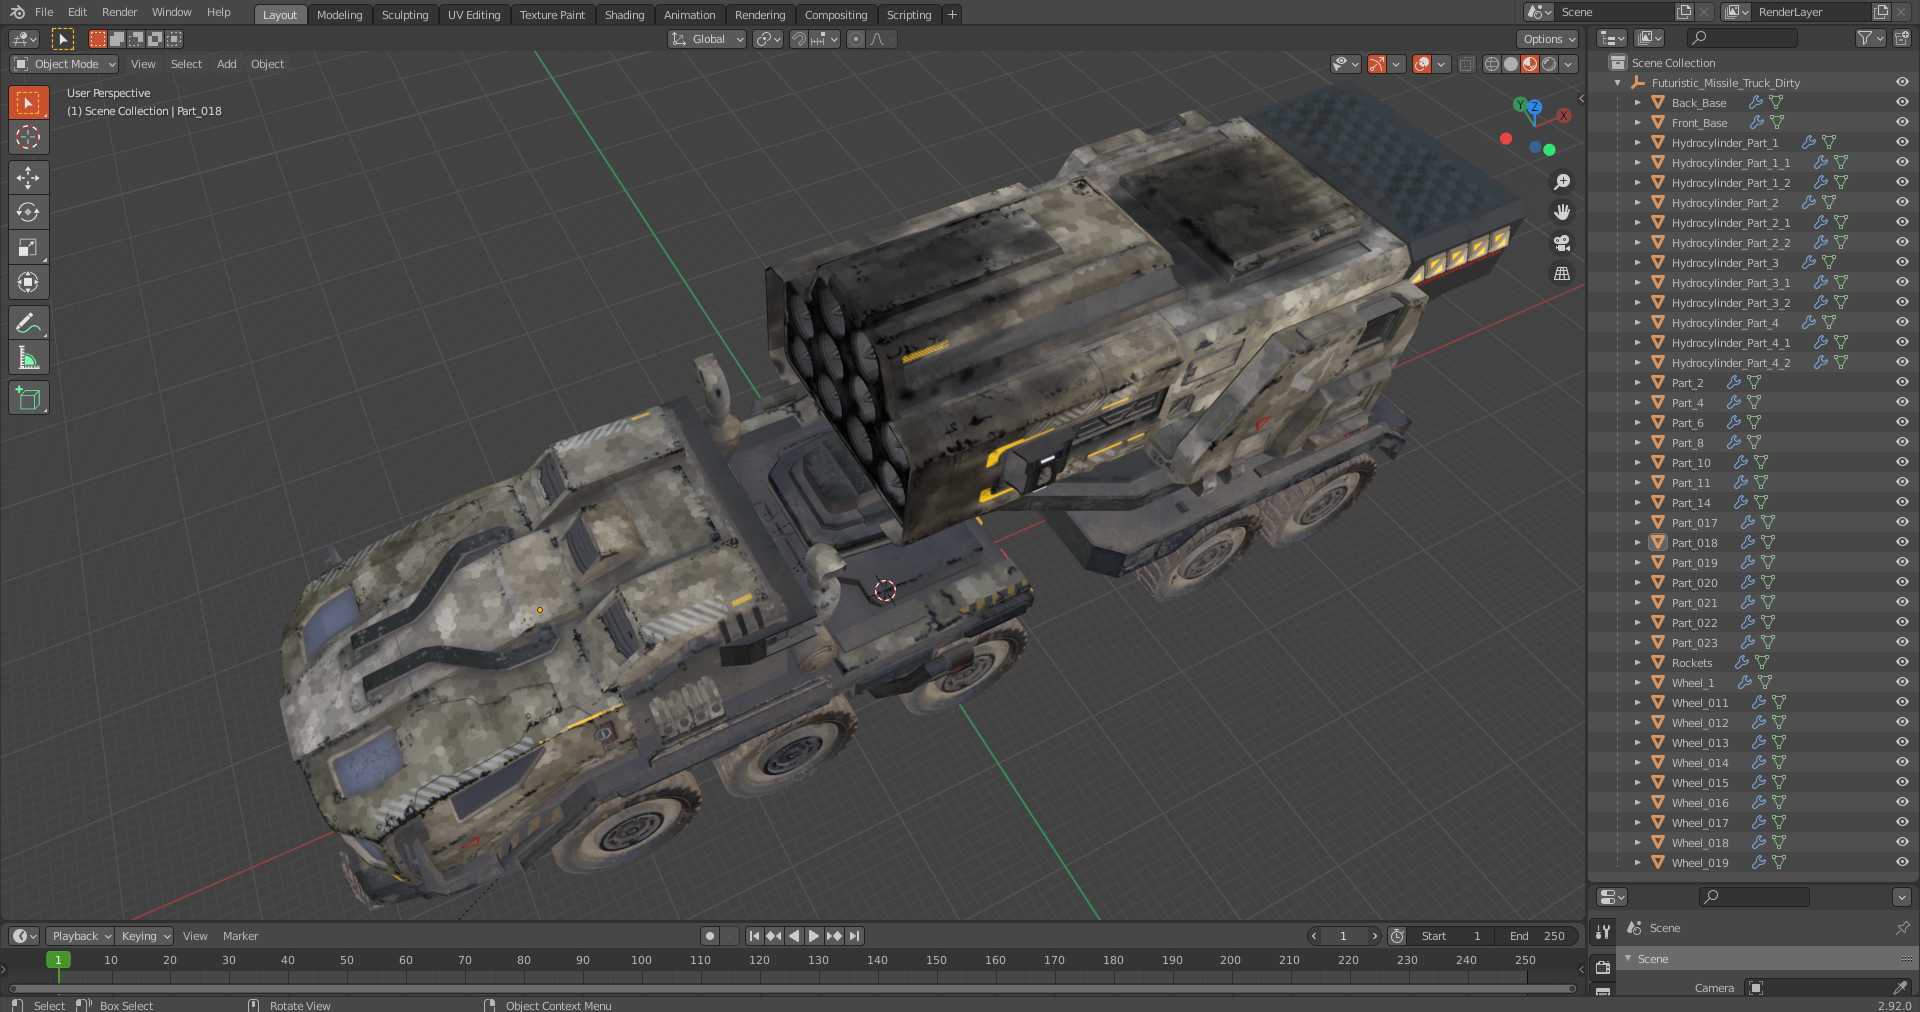Screen dimensions: 1920x1012
Task: Play the animation in reverse
Action: click(x=794, y=936)
